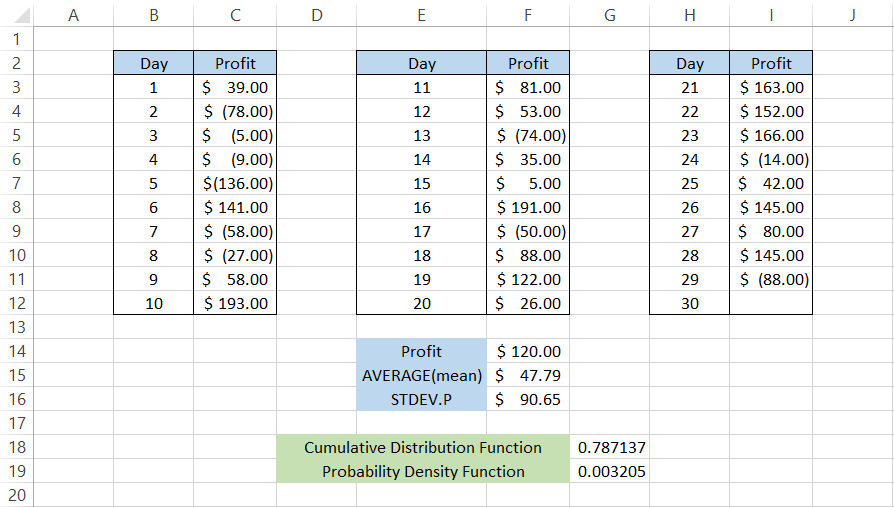Image resolution: width=894 pixels, height=507 pixels.
Task: Select the Probability Density Function label cell
Action: pyautogui.click(x=422, y=471)
